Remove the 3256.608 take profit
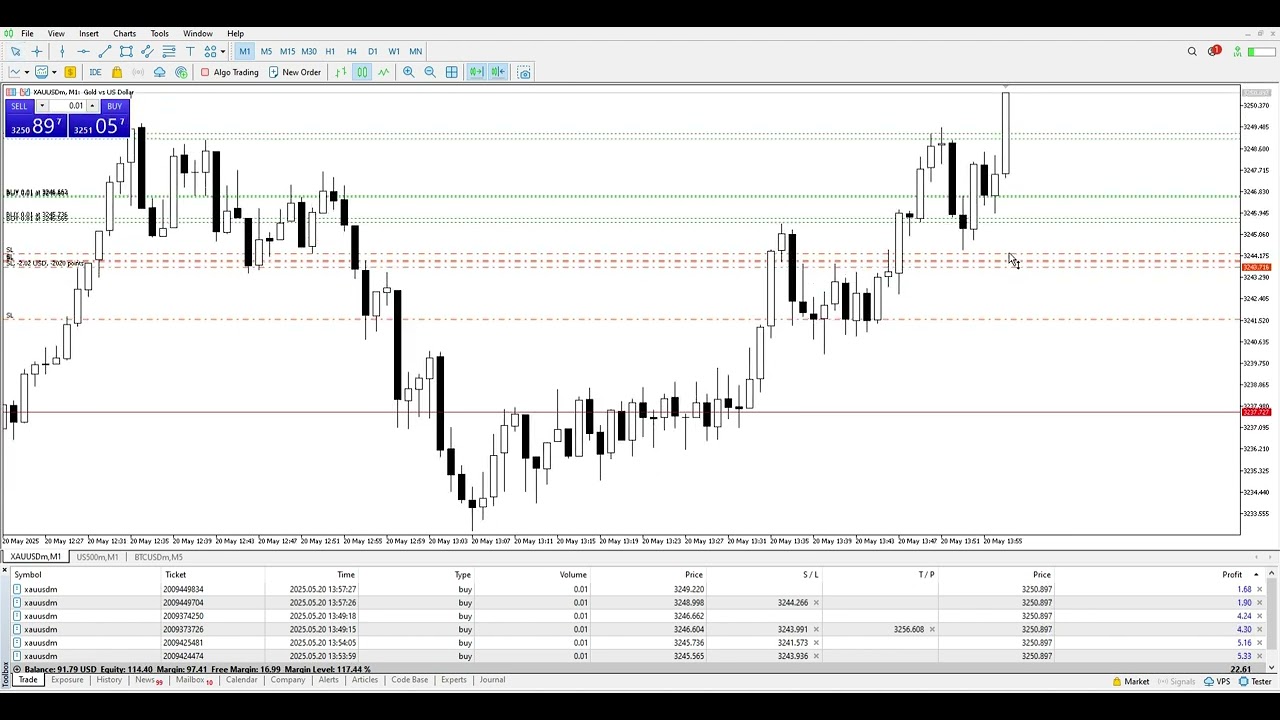This screenshot has height=720, width=1280. 932,629
